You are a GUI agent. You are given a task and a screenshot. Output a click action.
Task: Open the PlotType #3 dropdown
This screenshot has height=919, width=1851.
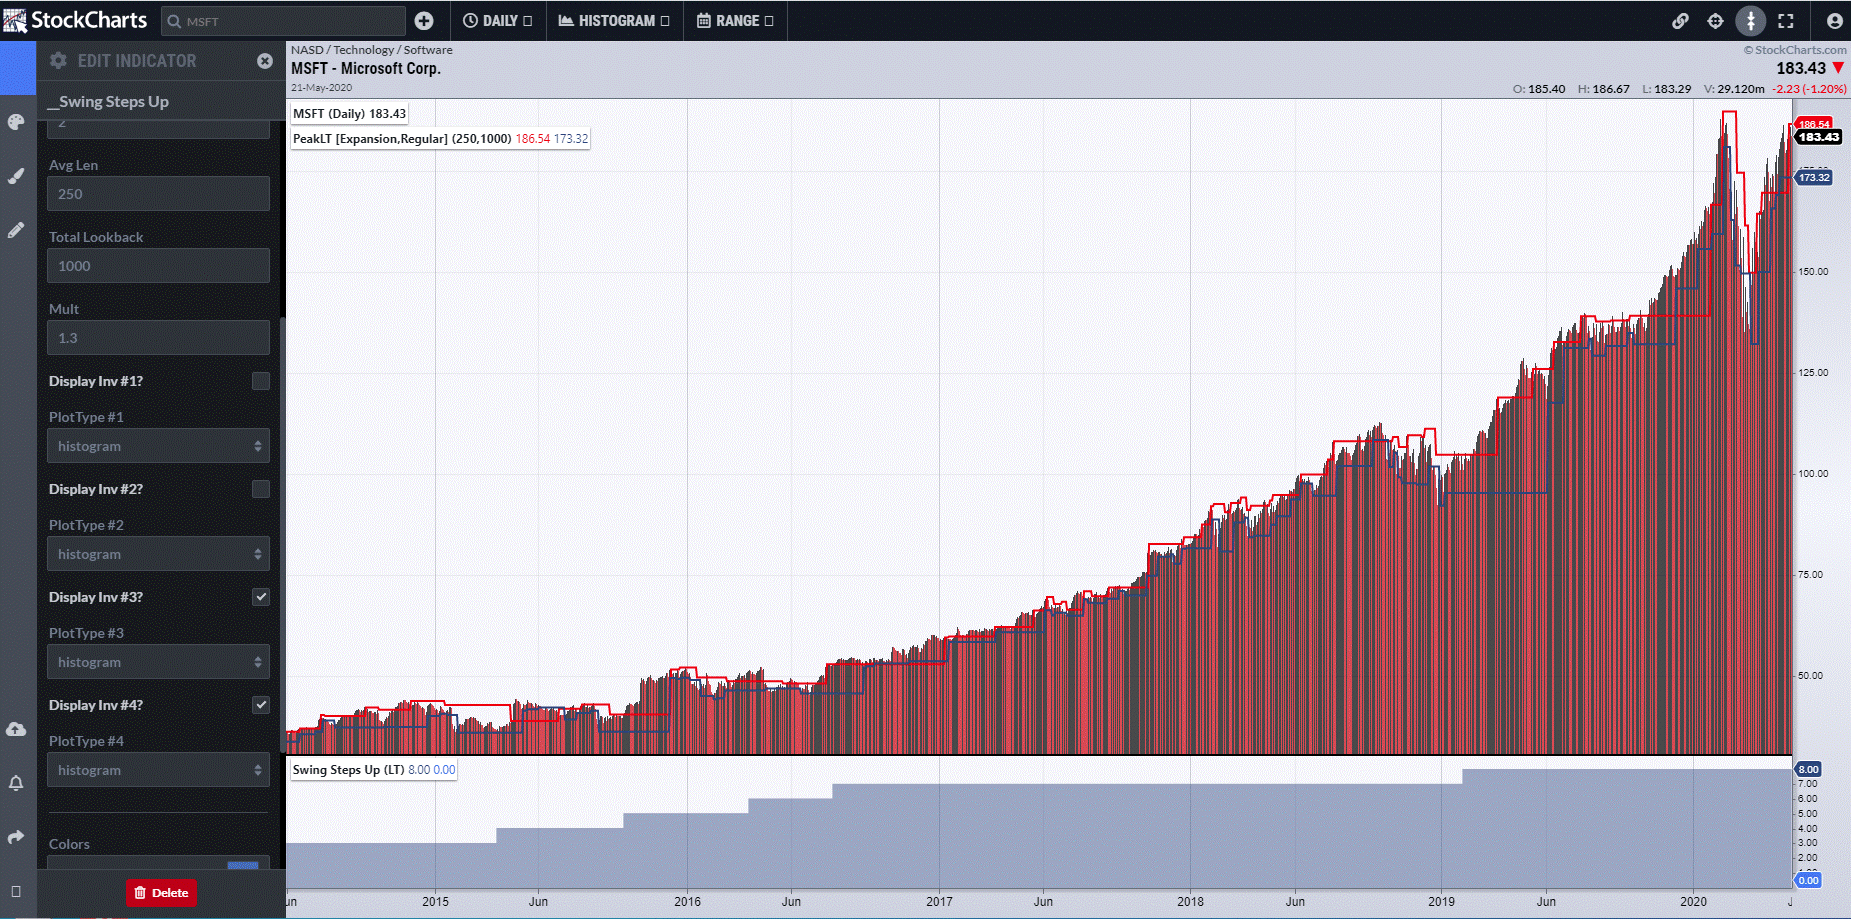point(158,662)
